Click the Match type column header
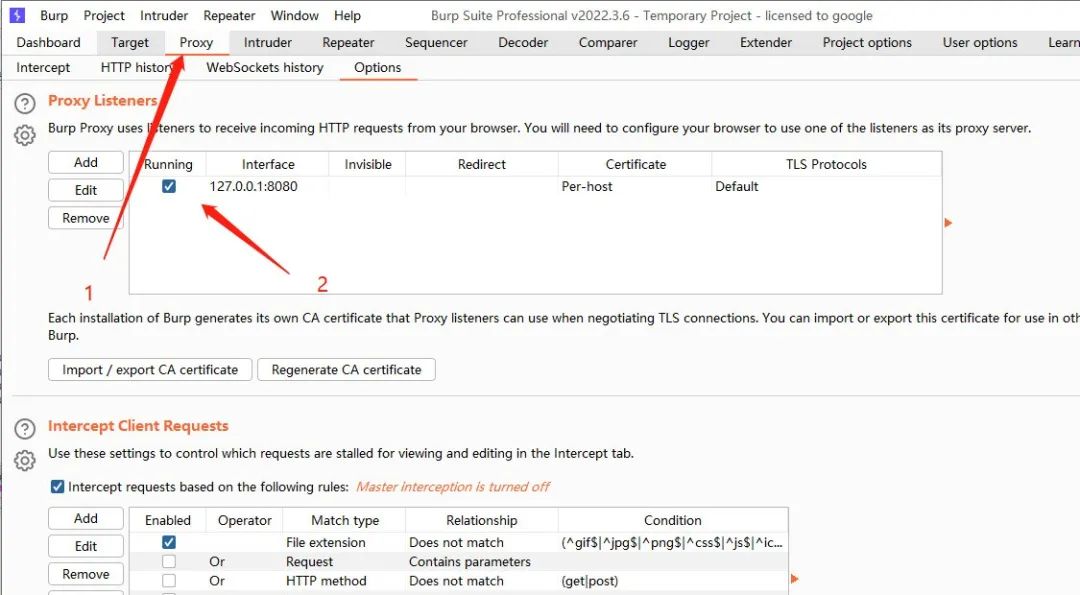This screenshot has width=1080, height=595. click(345, 521)
